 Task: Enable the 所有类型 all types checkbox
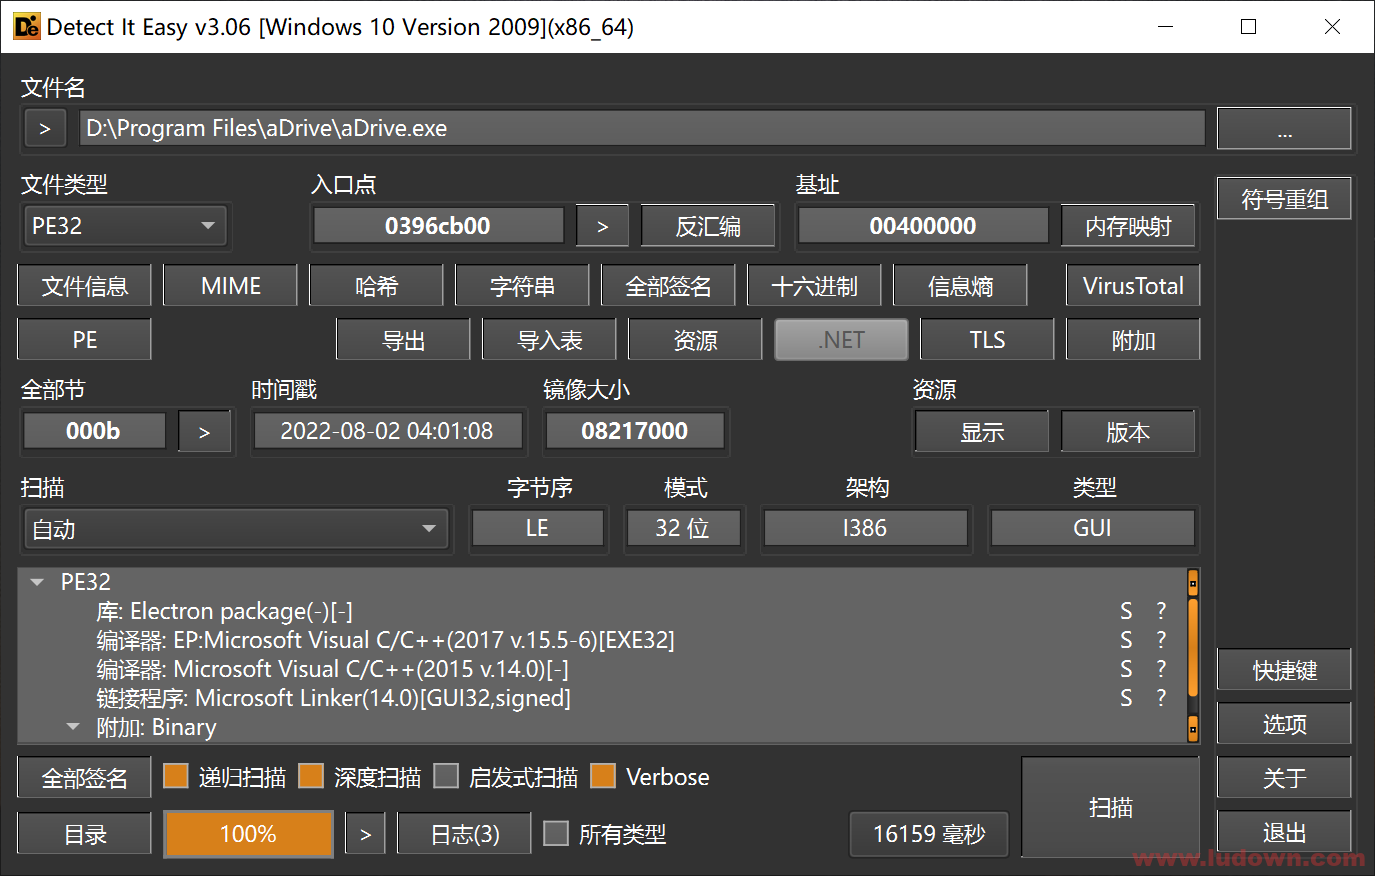pos(556,833)
